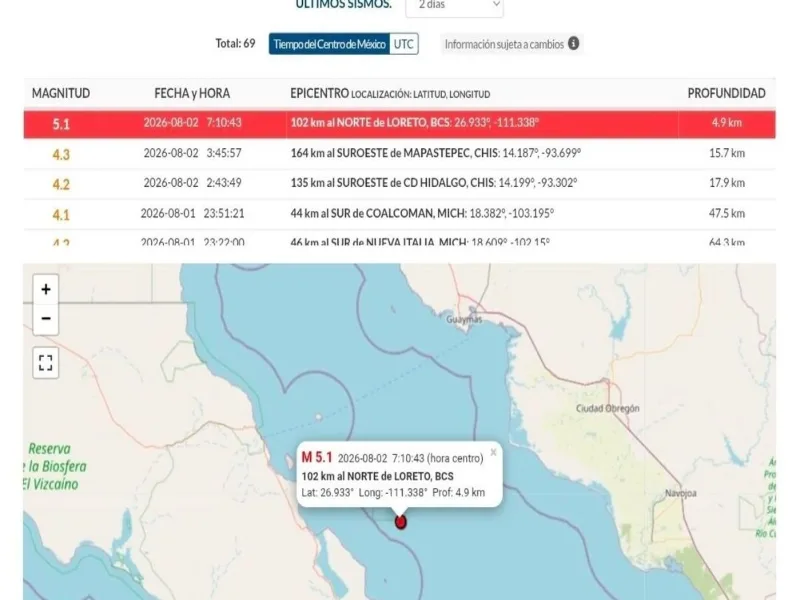Zoom out on the map
The image size is (800, 600).
coord(46,319)
